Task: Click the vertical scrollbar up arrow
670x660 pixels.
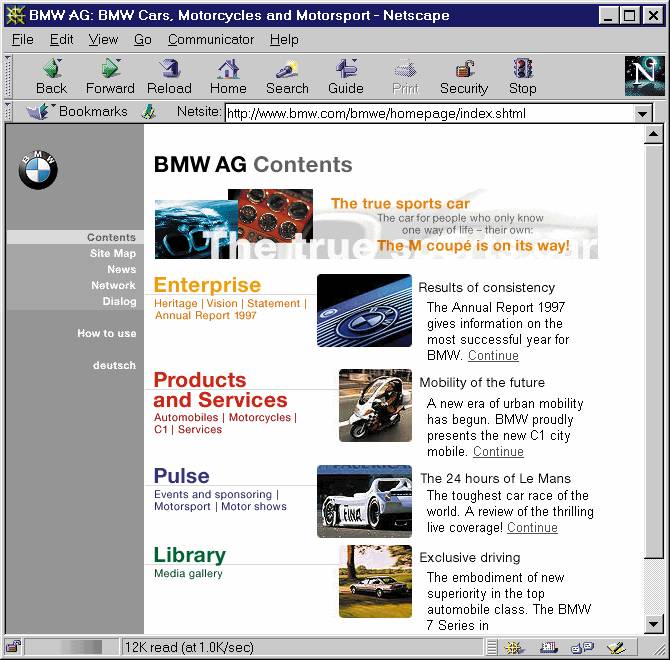Action: (x=653, y=135)
